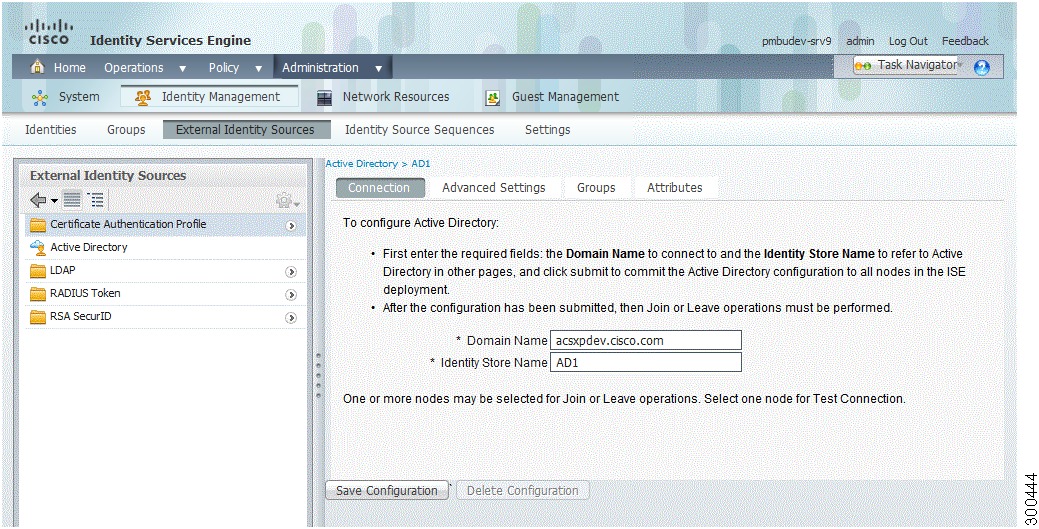Select the RADIUS Token list row
This screenshot has height=529, width=1039.
(x=166, y=294)
